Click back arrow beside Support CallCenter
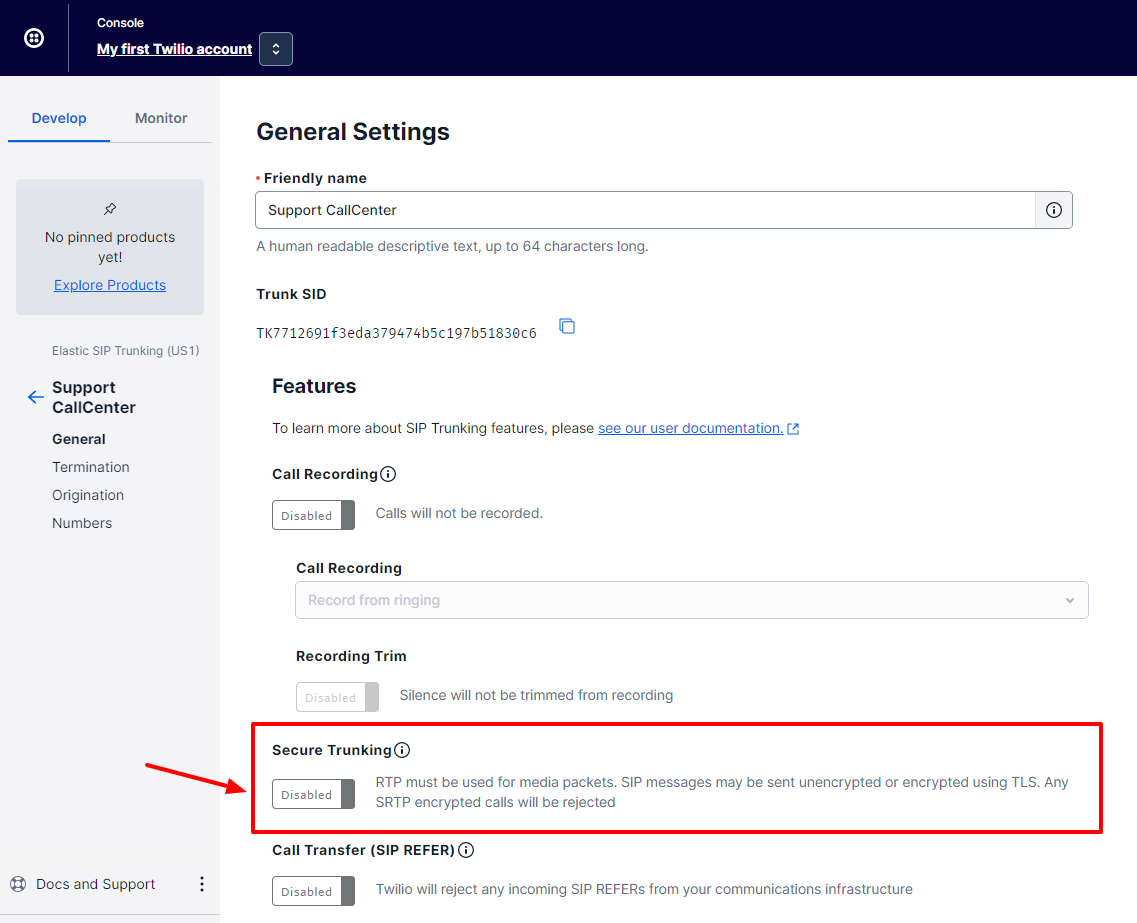 36,397
